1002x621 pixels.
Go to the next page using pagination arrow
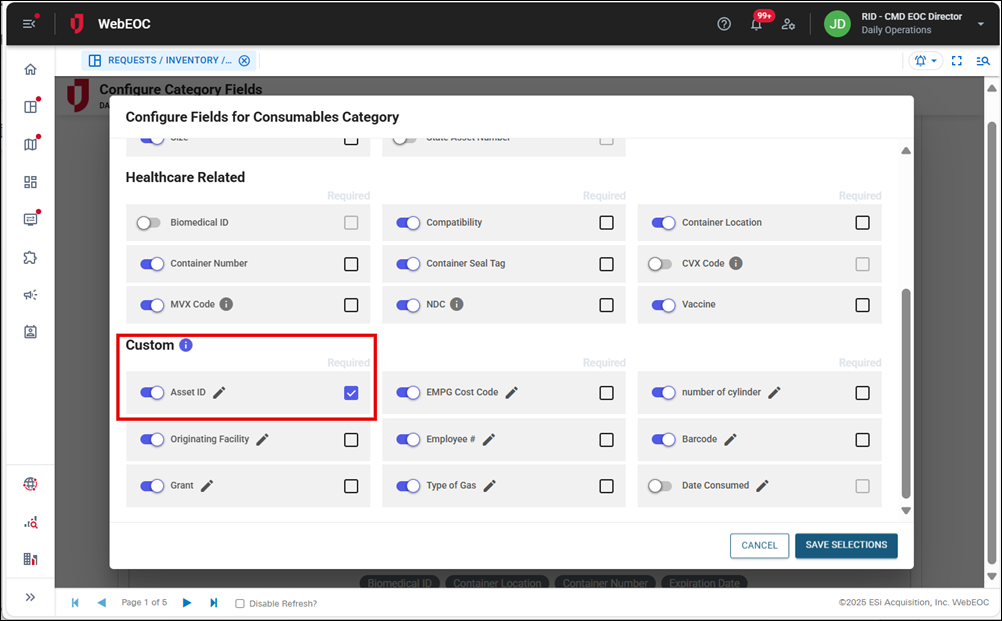pos(187,603)
